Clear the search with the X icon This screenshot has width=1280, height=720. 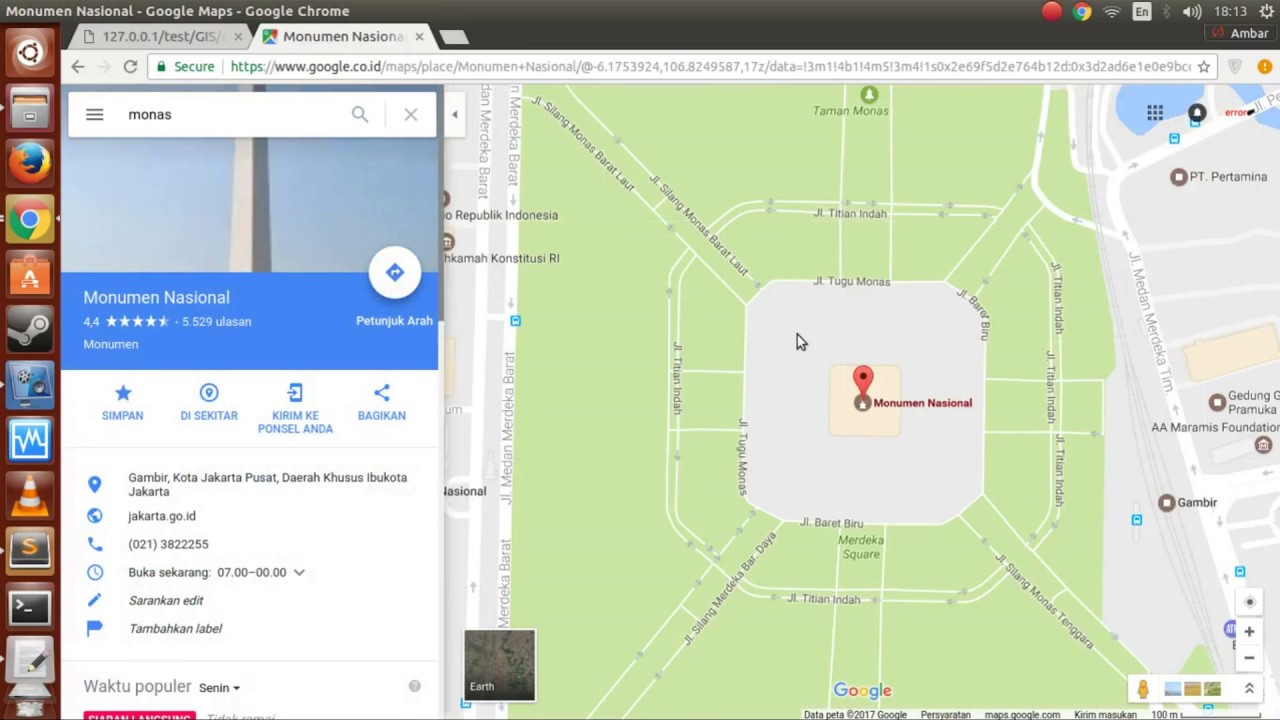pyautogui.click(x=411, y=114)
